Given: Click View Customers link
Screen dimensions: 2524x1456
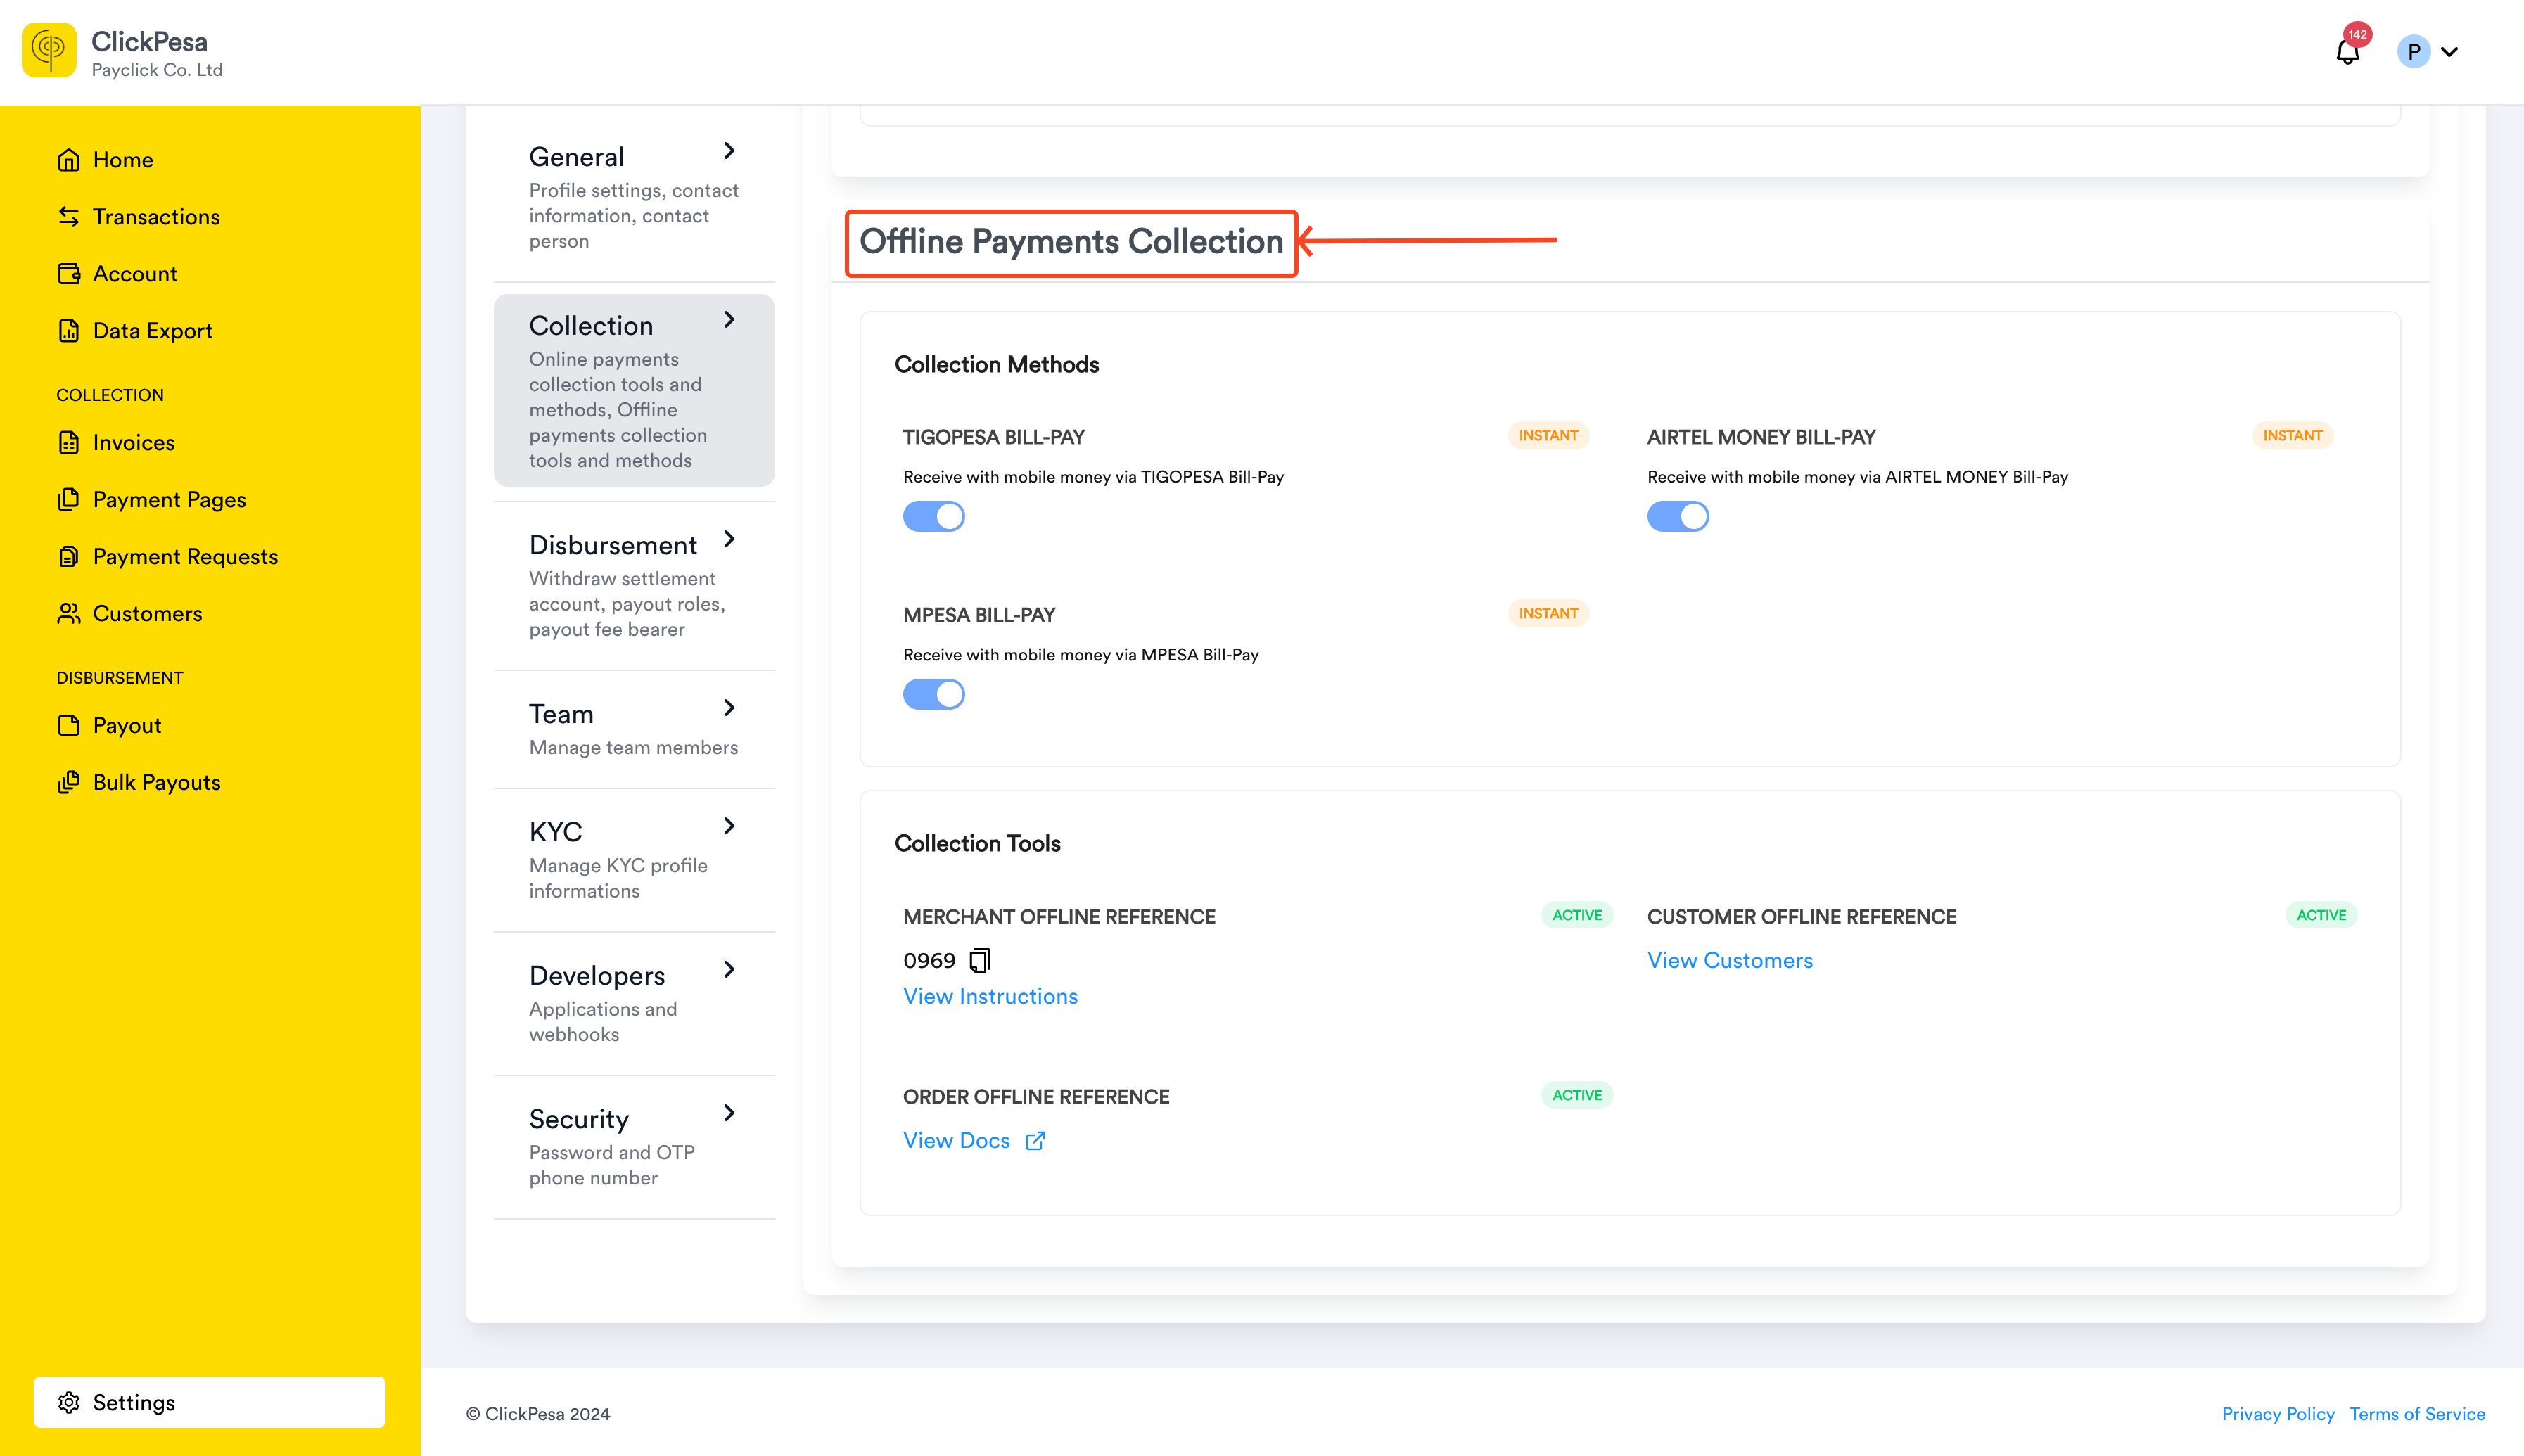Looking at the screenshot, I should coord(1729,961).
